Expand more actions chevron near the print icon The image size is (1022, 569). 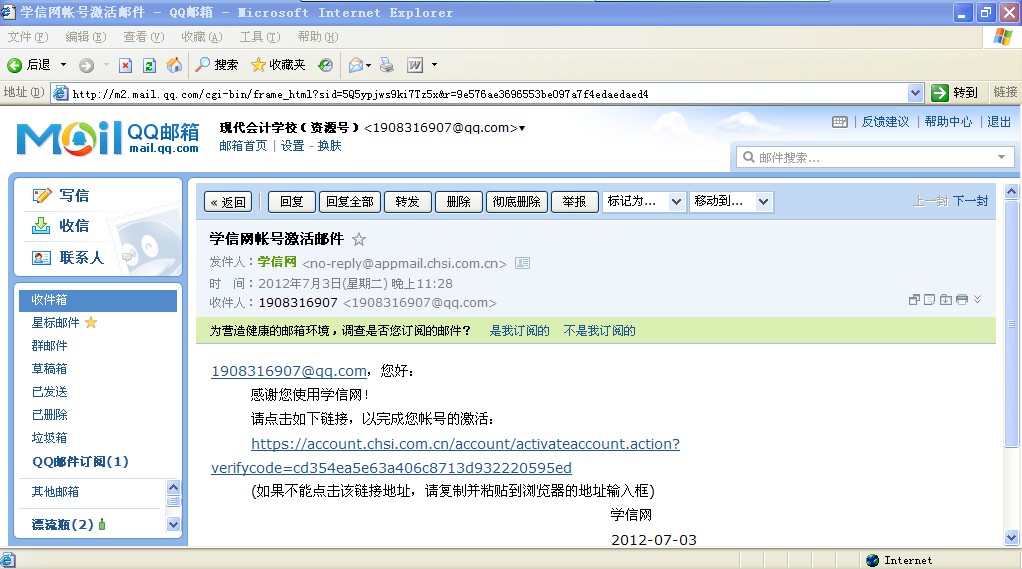coord(977,299)
